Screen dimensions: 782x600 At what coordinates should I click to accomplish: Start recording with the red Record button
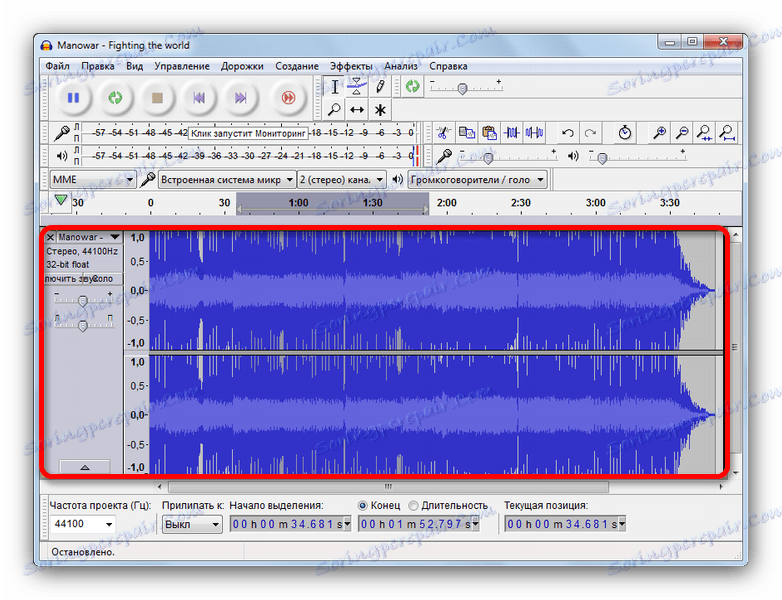(288, 98)
